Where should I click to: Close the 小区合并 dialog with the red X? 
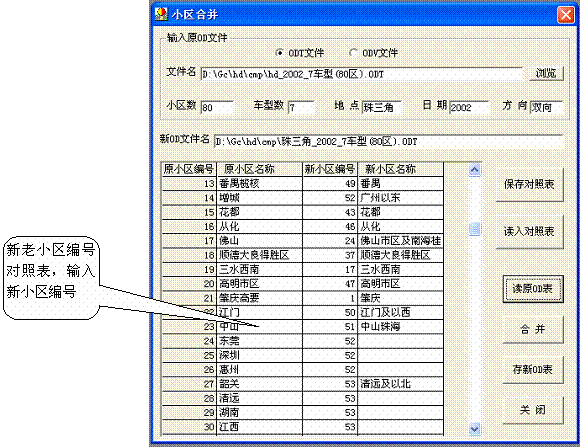pos(566,15)
